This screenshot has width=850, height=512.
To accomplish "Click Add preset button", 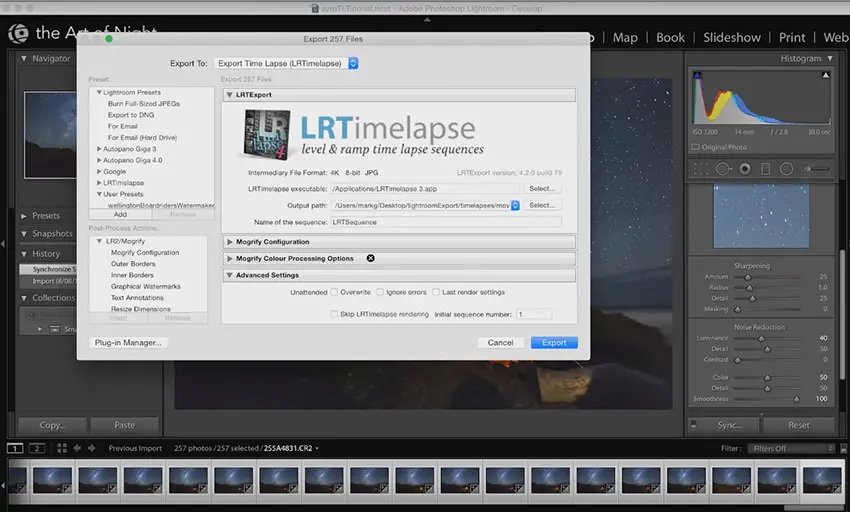I will [x=120, y=215].
